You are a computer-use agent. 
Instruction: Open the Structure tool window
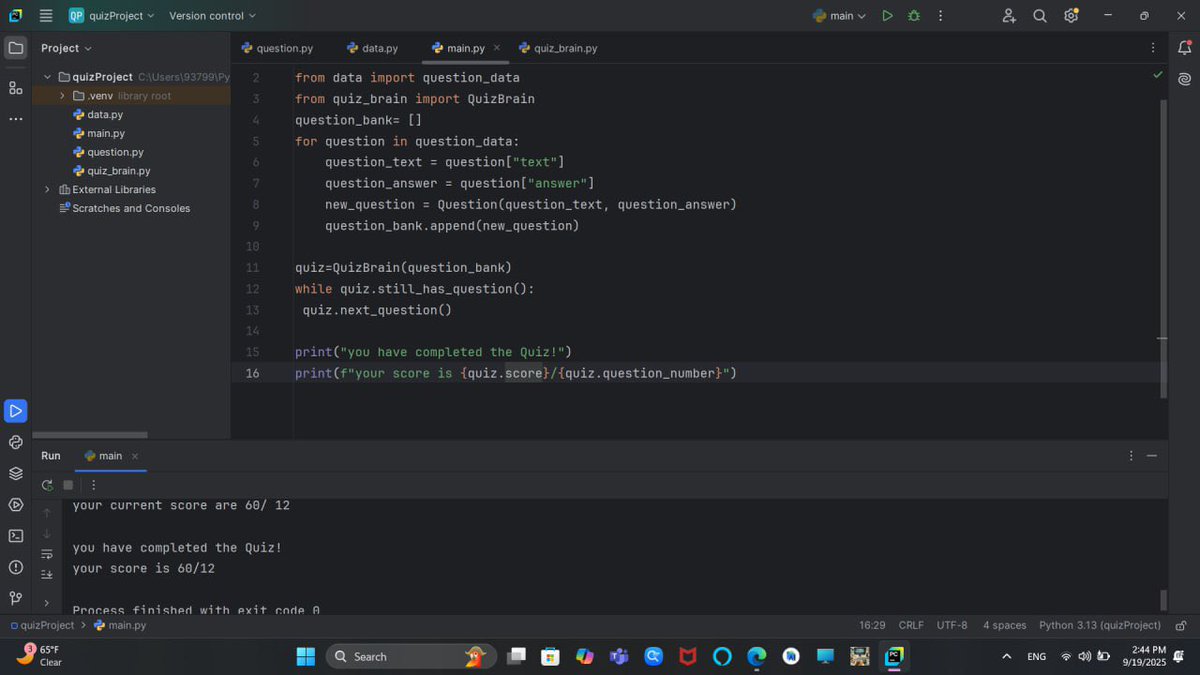[x=16, y=88]
